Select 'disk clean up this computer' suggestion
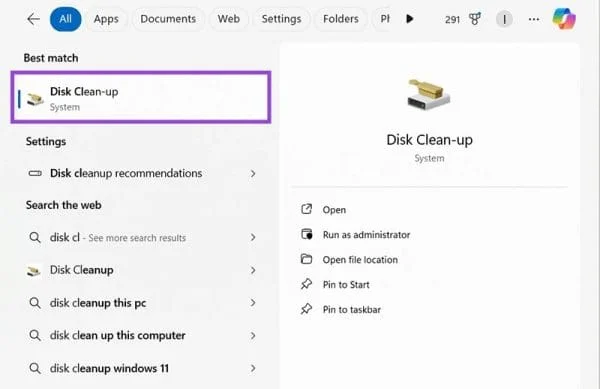600x389 pixels. [117, 335]
